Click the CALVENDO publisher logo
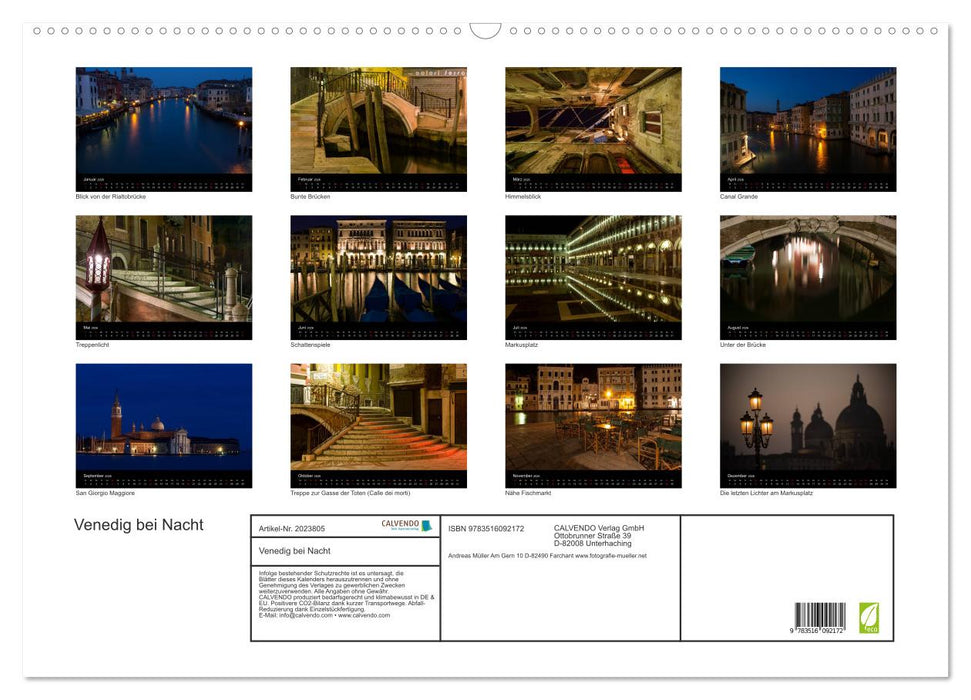This screenshot has height=700, width=971. (398, 523)
